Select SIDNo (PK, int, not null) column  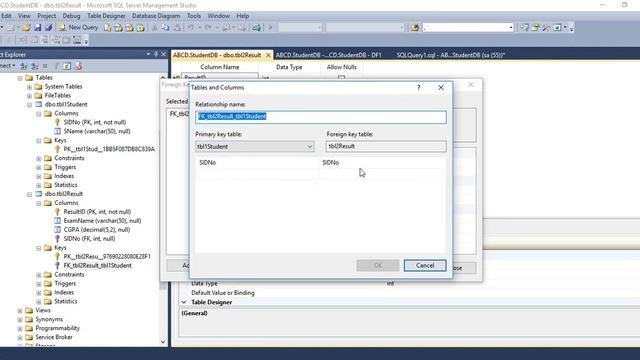(x=95, y=122)
